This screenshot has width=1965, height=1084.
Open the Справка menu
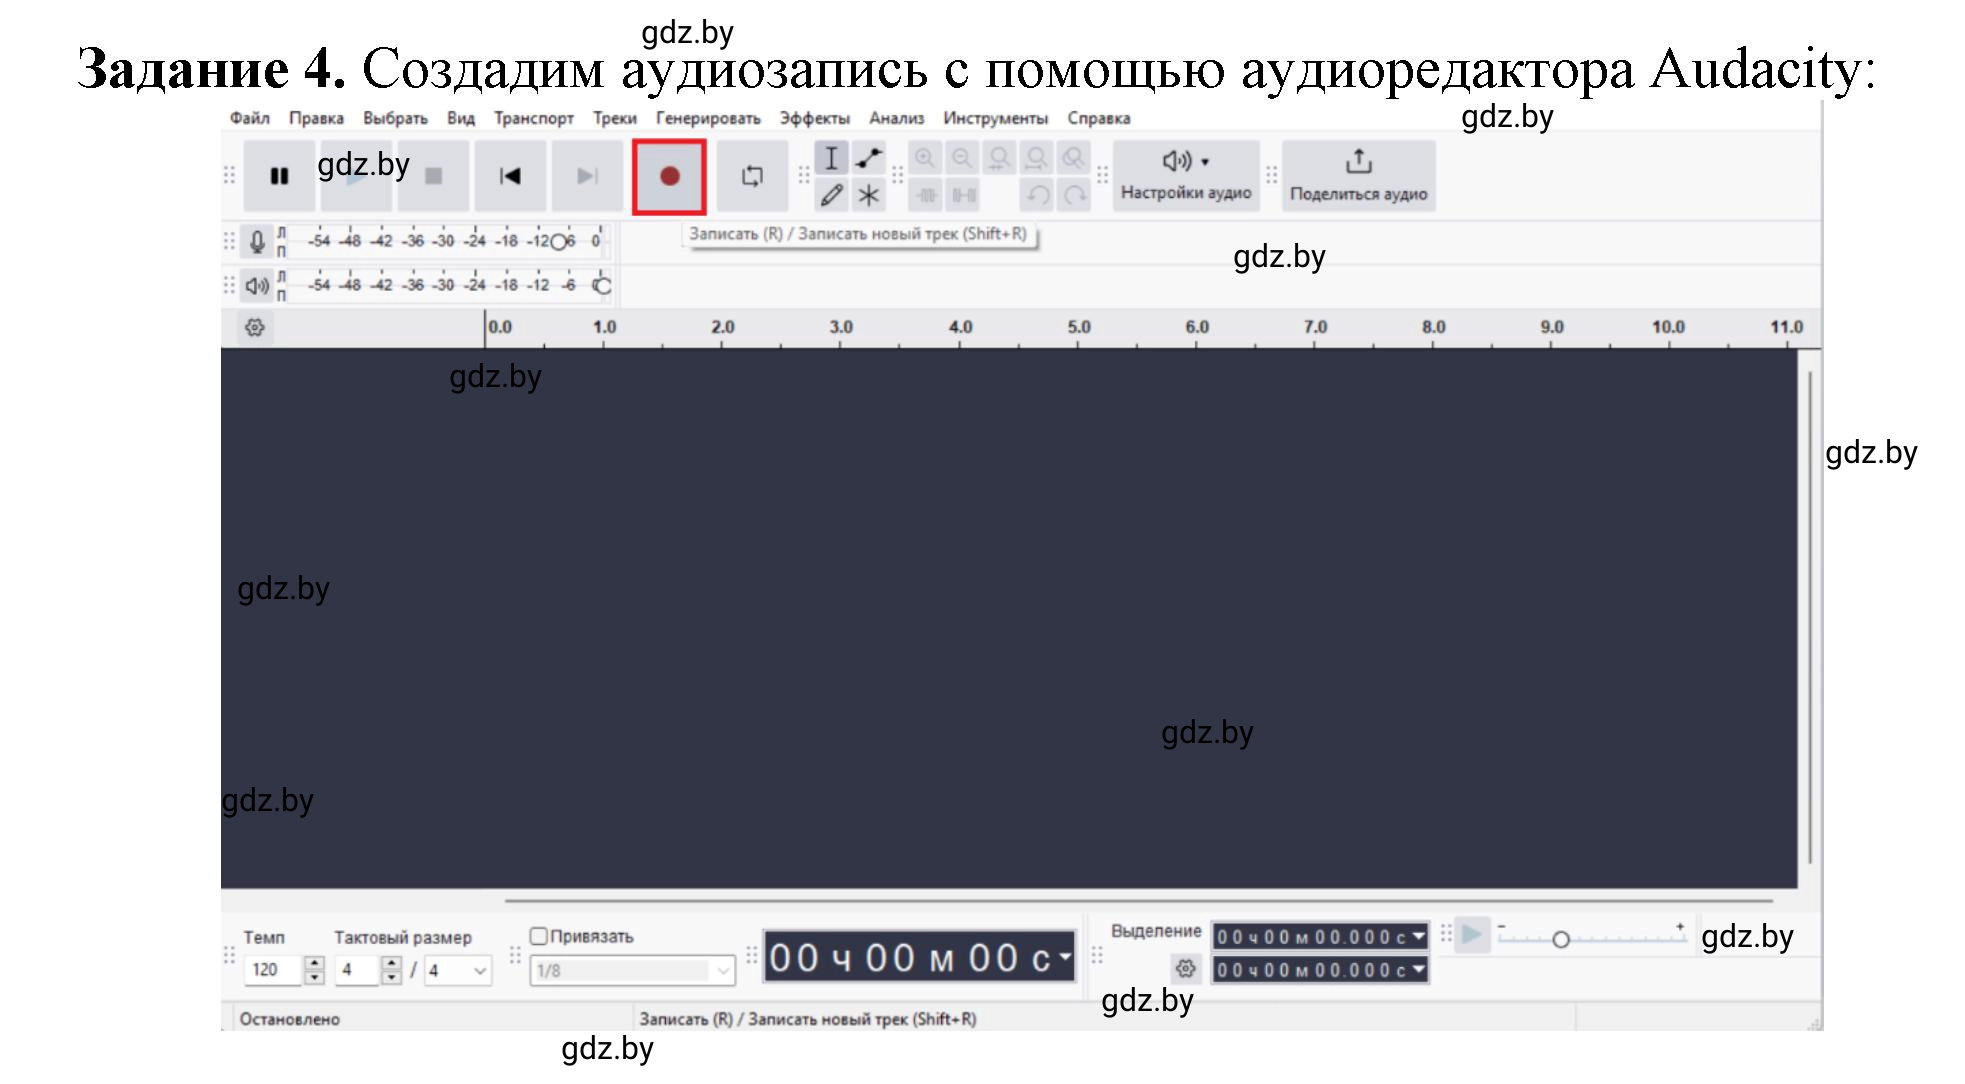(x=1098, y=118)
